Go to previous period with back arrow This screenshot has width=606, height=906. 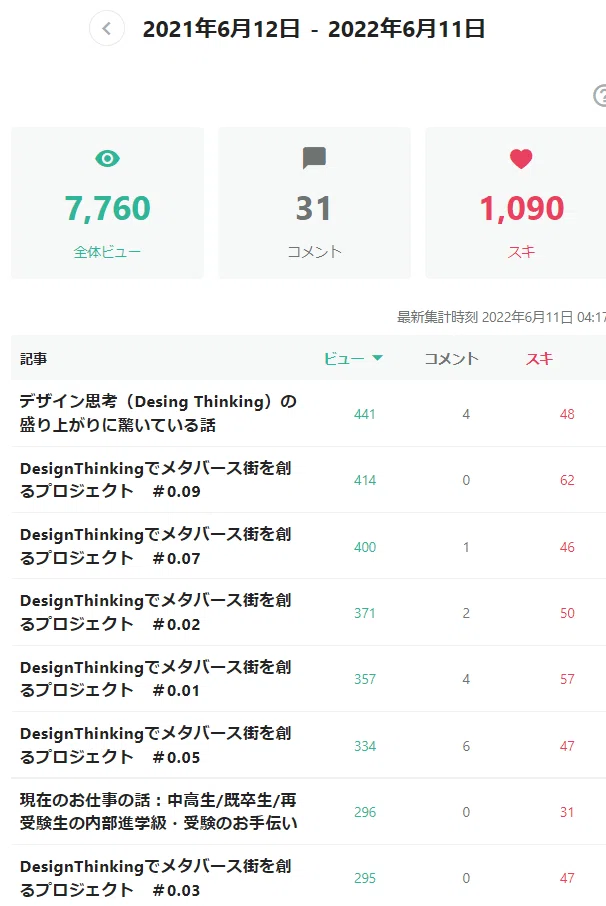point(107,28)
